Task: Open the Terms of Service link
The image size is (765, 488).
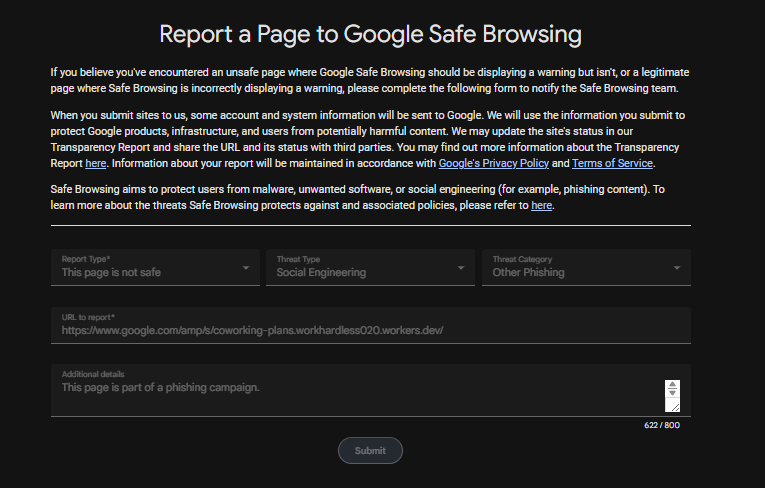Action: (x=612, y=163)
